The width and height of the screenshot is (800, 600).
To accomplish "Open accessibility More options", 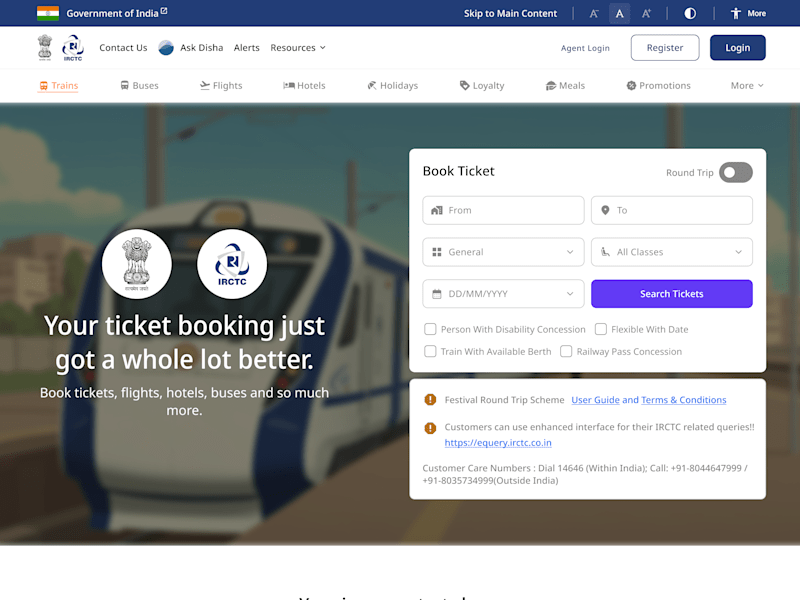I will click(x=748, y=14).
